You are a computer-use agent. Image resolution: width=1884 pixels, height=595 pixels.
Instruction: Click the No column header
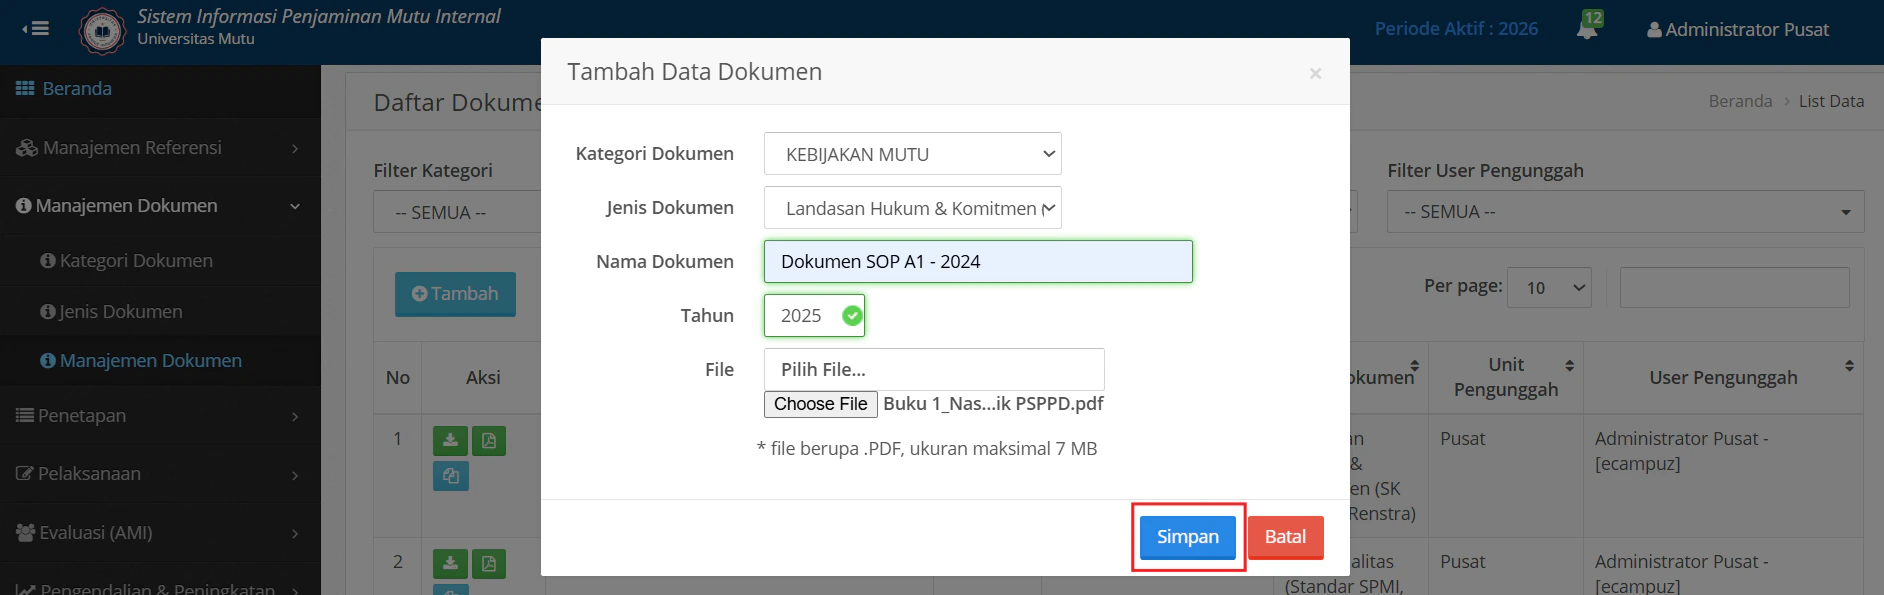pyautogui.click(x=398, y=378)
